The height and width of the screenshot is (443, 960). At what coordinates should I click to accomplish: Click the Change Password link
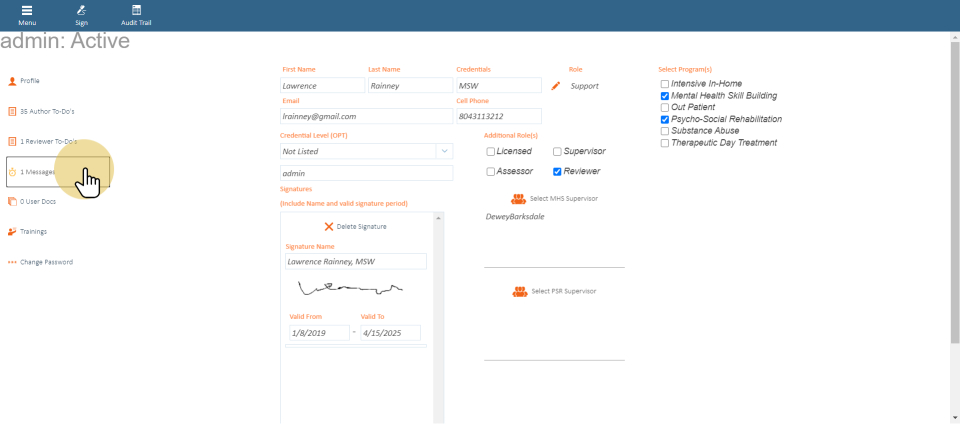[46, 262]
